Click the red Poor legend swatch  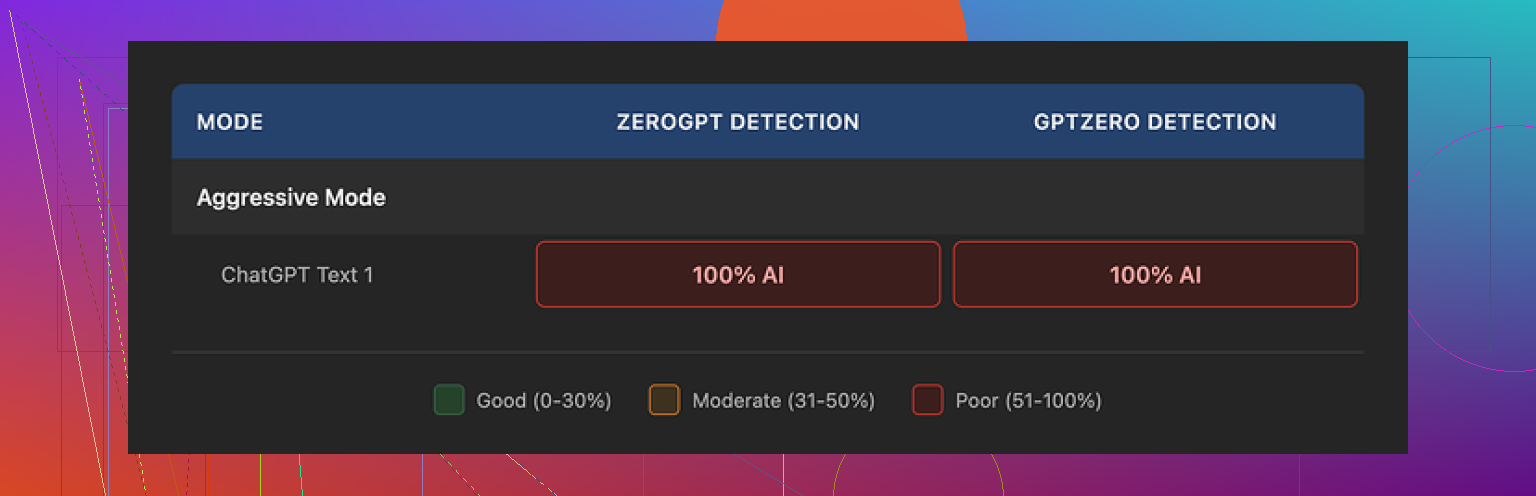pos(928,401)
